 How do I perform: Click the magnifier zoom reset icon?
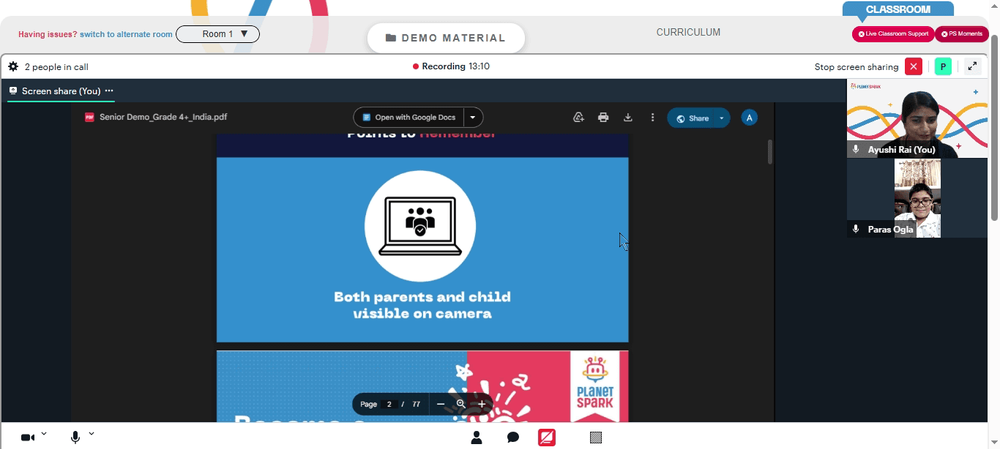[461, 404]
